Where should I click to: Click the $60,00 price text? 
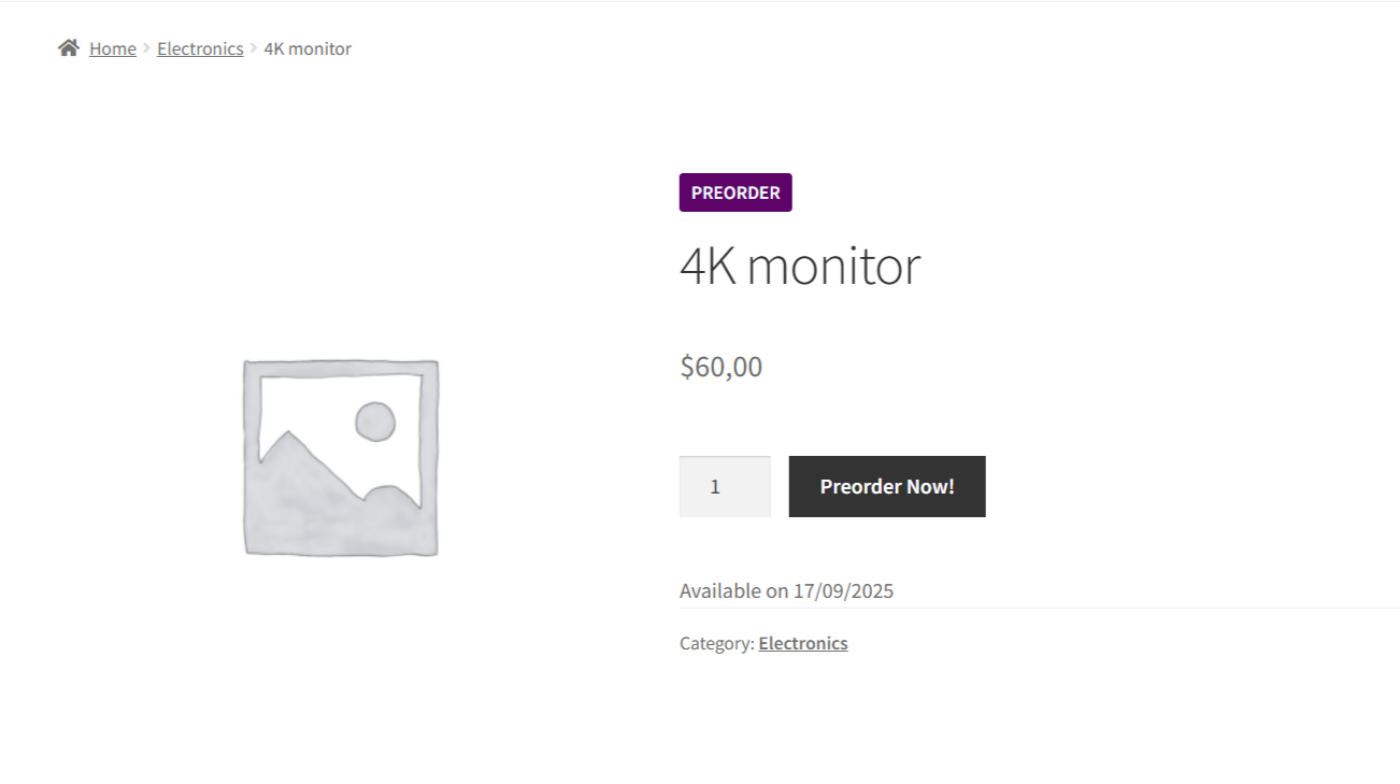(721, 366)
